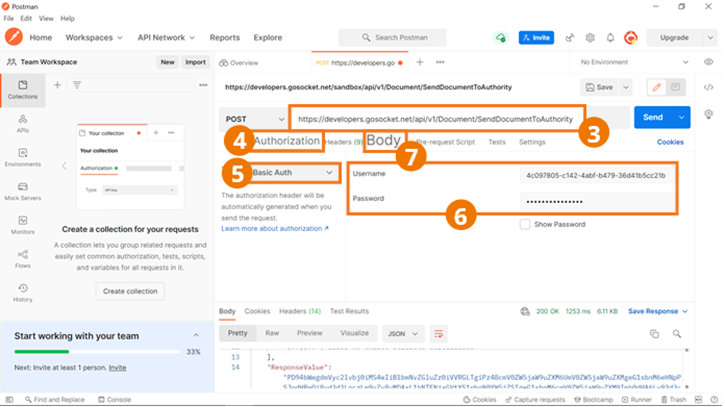Switch to the Overview tab

click(x=239, y=62)
